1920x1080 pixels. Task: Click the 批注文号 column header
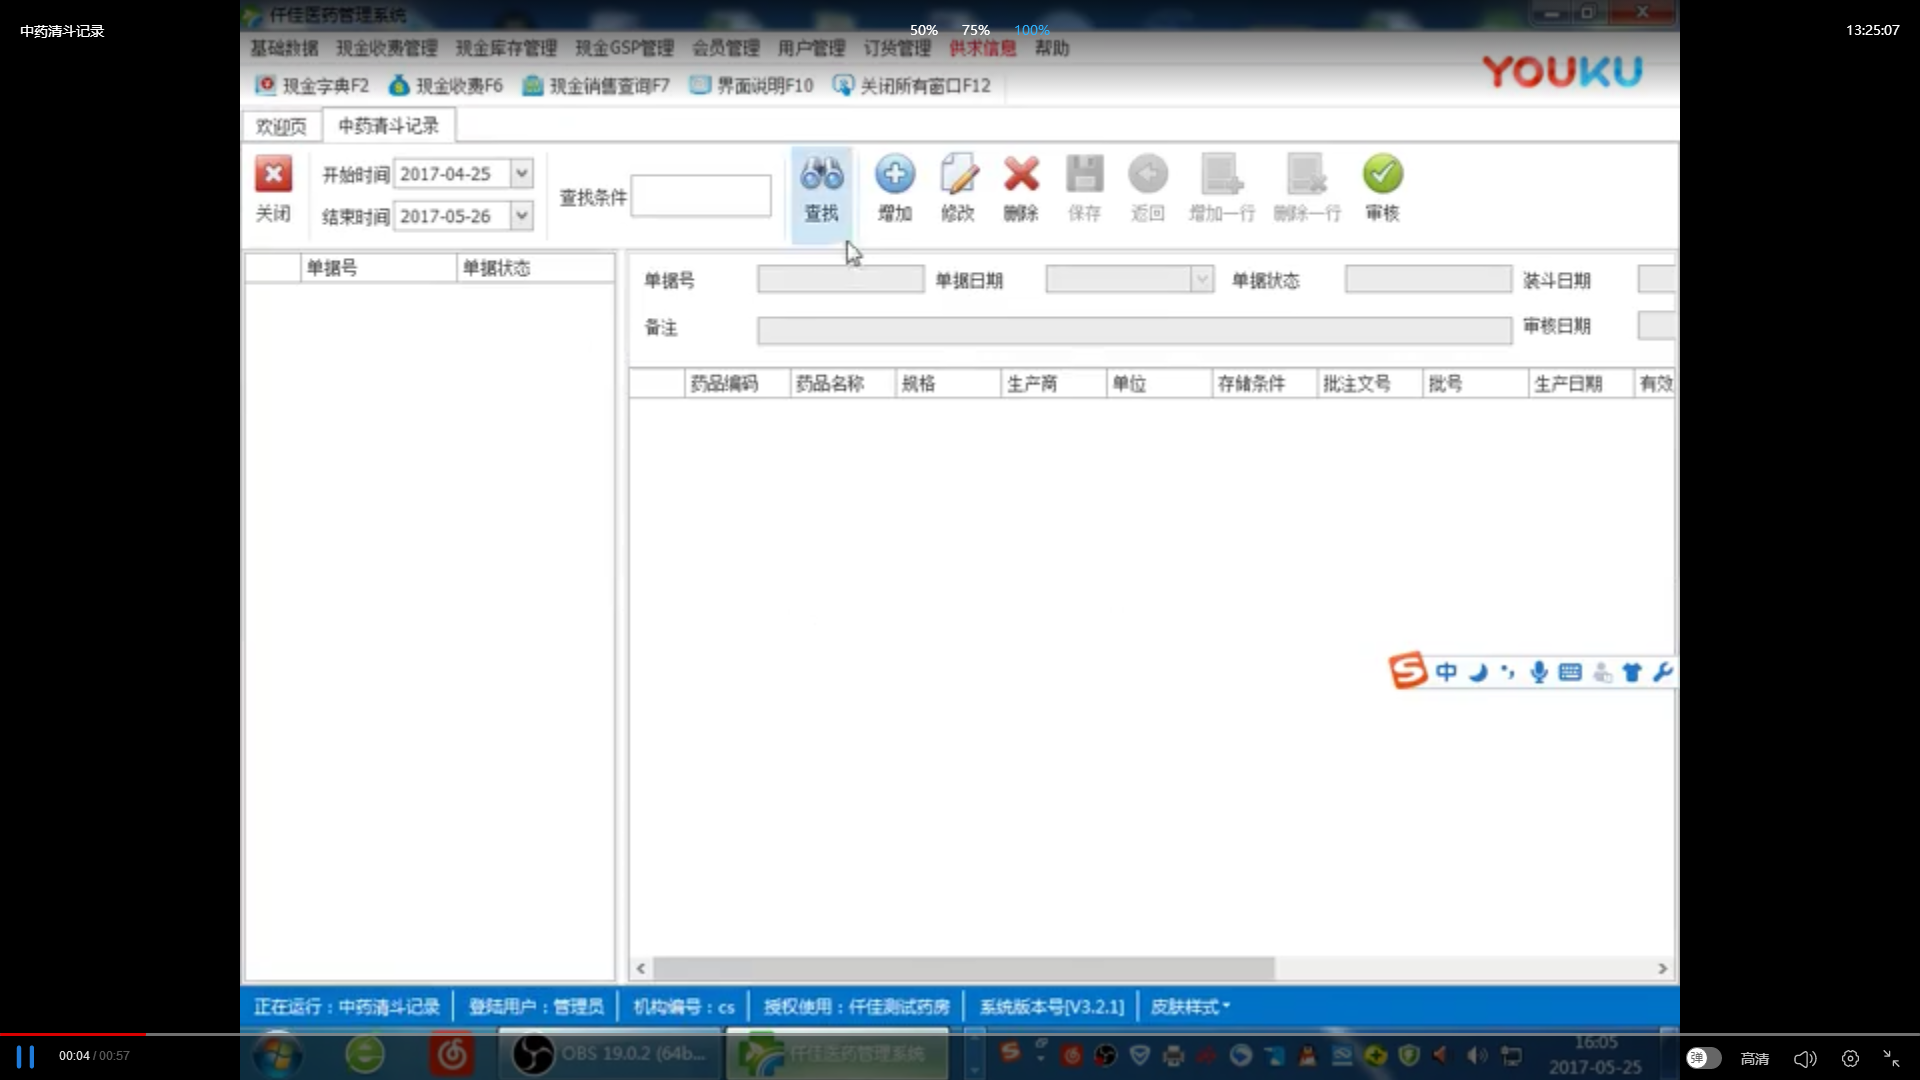(1370, 384)
